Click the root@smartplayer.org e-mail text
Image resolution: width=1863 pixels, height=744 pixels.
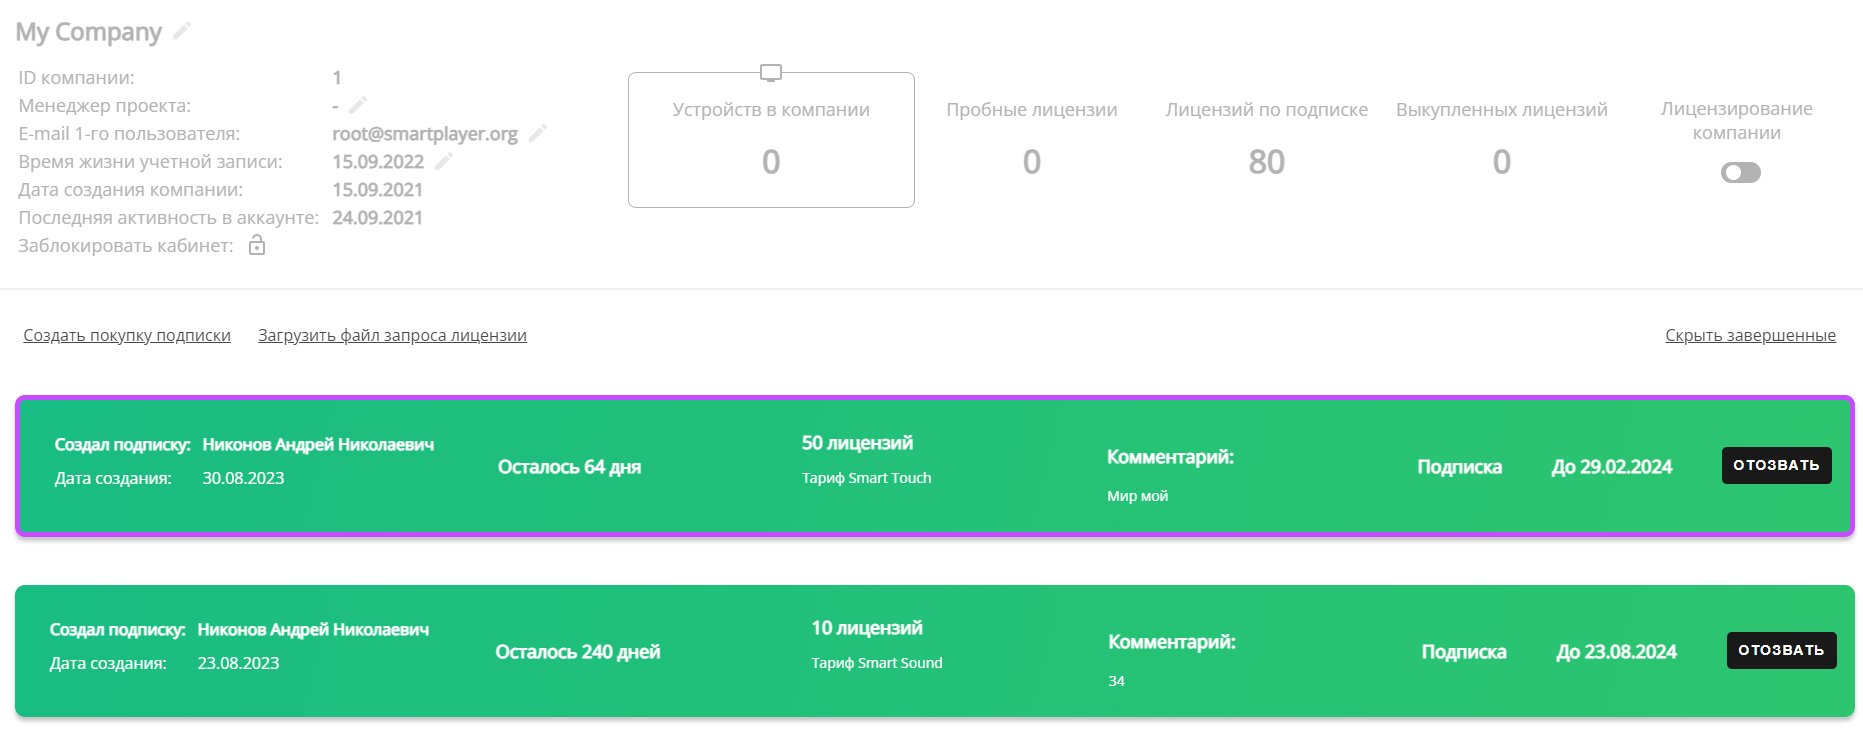[x=425, y=133]
